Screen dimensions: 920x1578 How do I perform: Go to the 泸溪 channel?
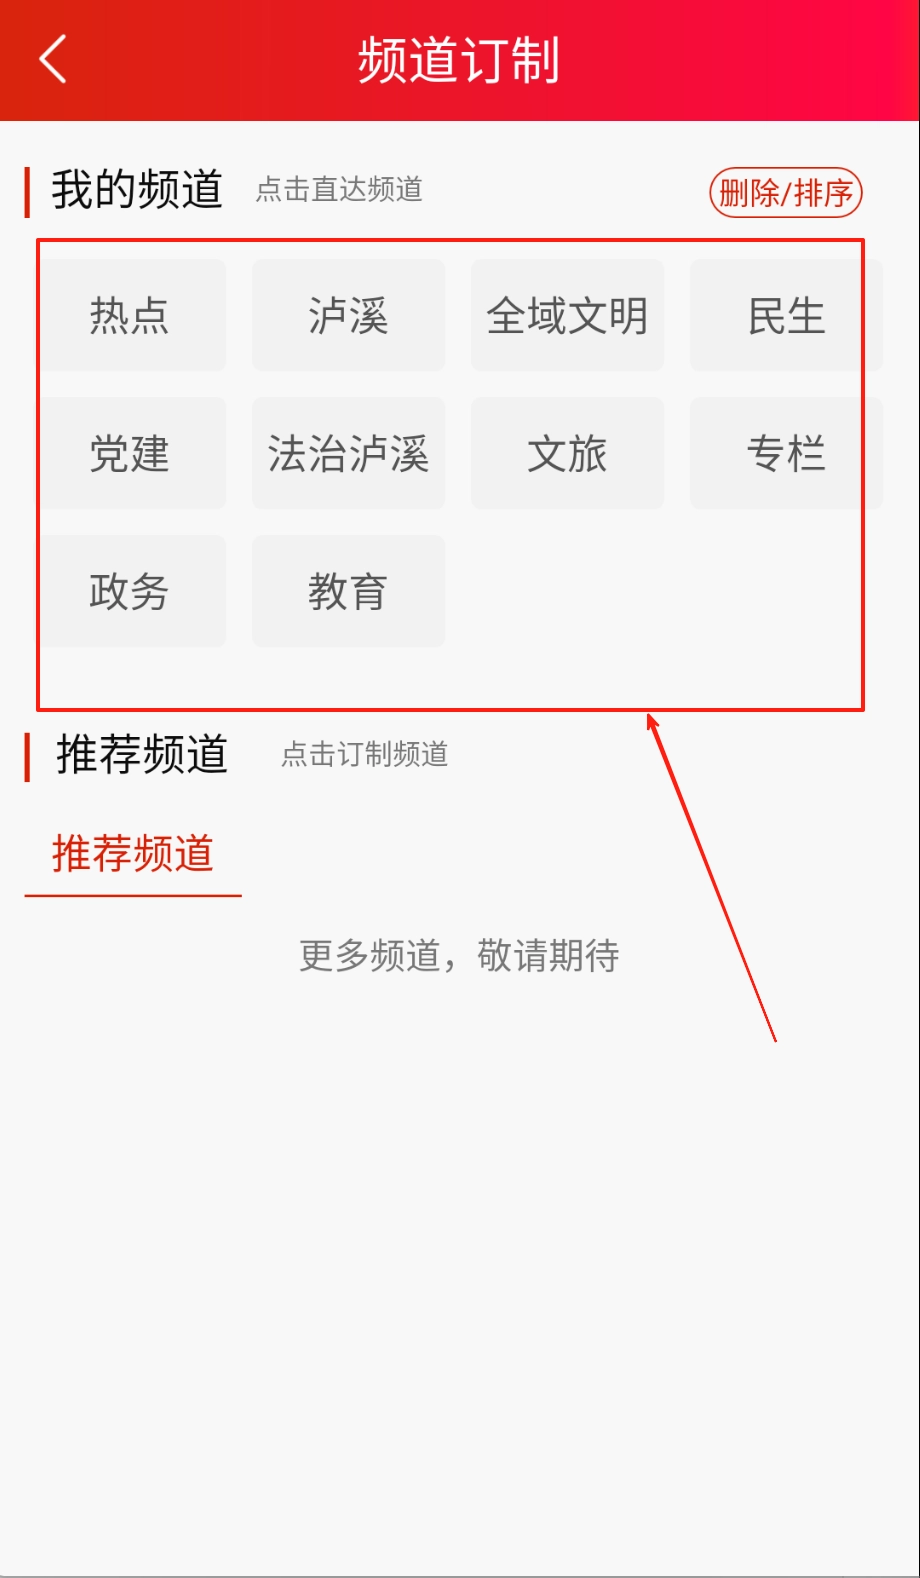tap(348, 315)
